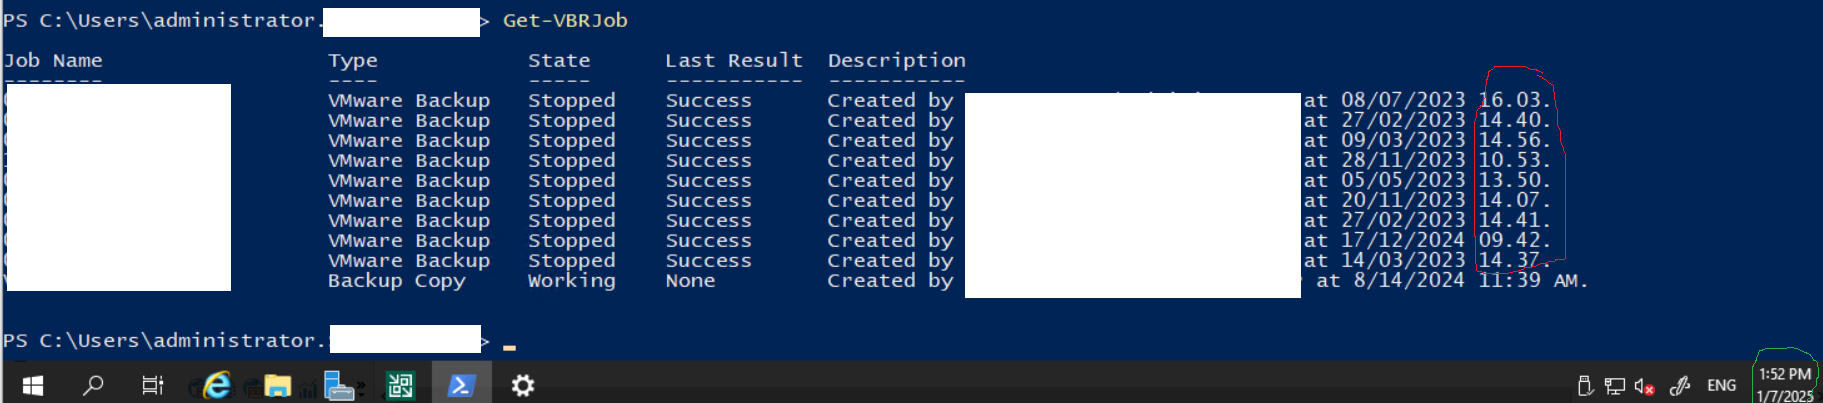
Task: Open File Explorer folder icon
Action: (277, 386)
